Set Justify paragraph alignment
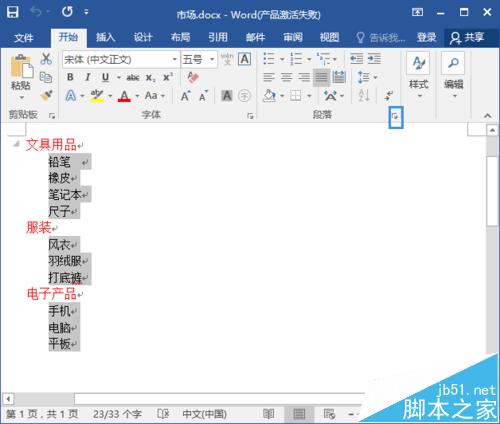This screenshot has height=424, width=500. (x=321, y=78)
